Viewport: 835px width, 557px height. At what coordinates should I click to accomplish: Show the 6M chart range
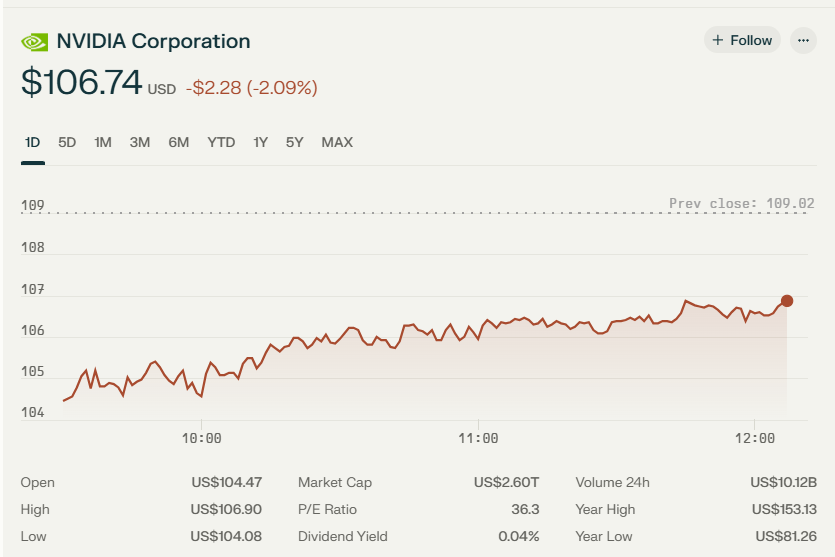click(178, 142)
